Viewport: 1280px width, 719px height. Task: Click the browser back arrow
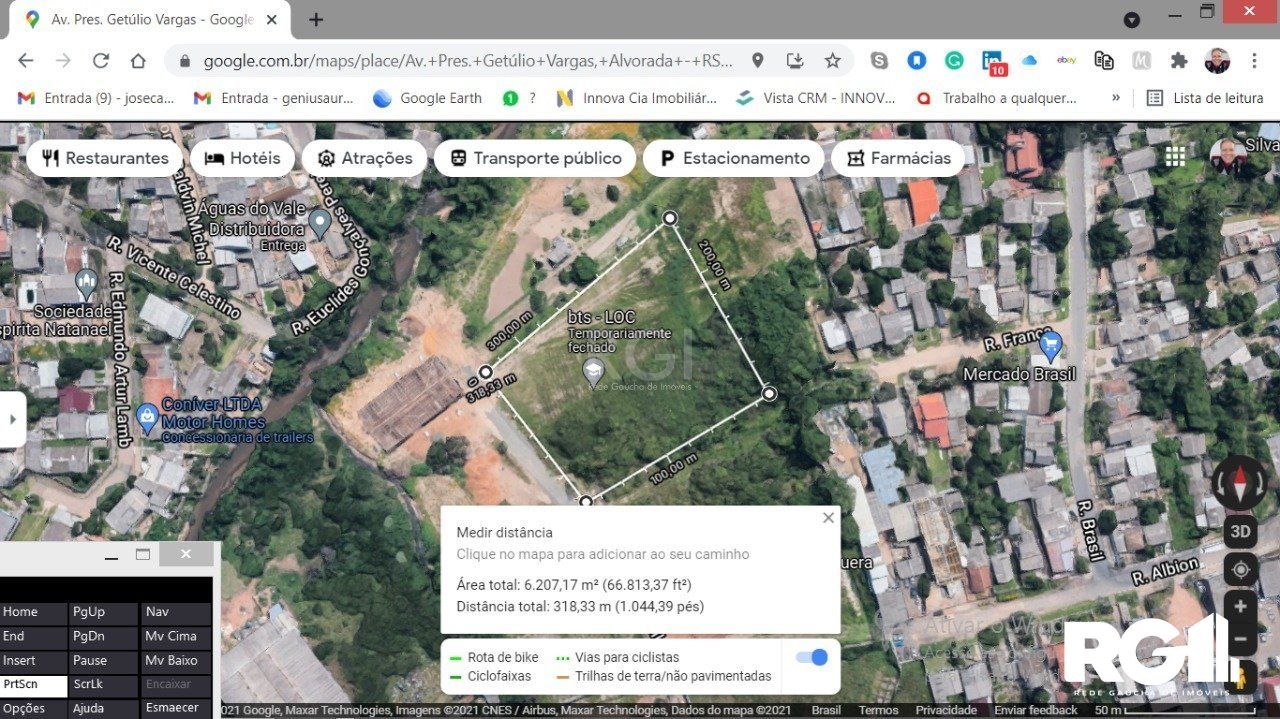[26, 61]
